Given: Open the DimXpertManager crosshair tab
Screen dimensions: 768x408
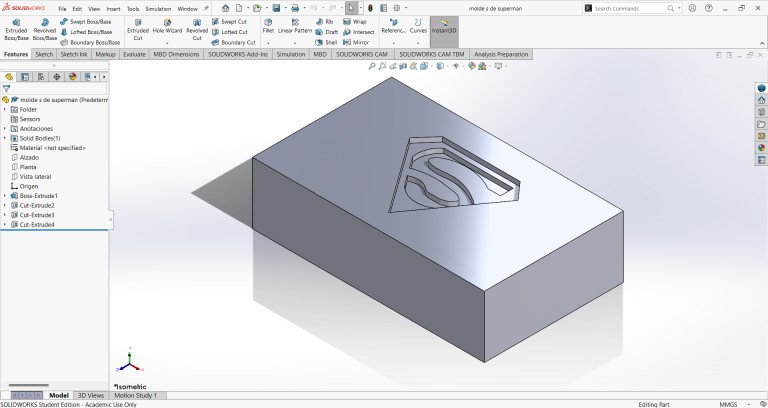Looking at the screenshot, I should point(57,77).
